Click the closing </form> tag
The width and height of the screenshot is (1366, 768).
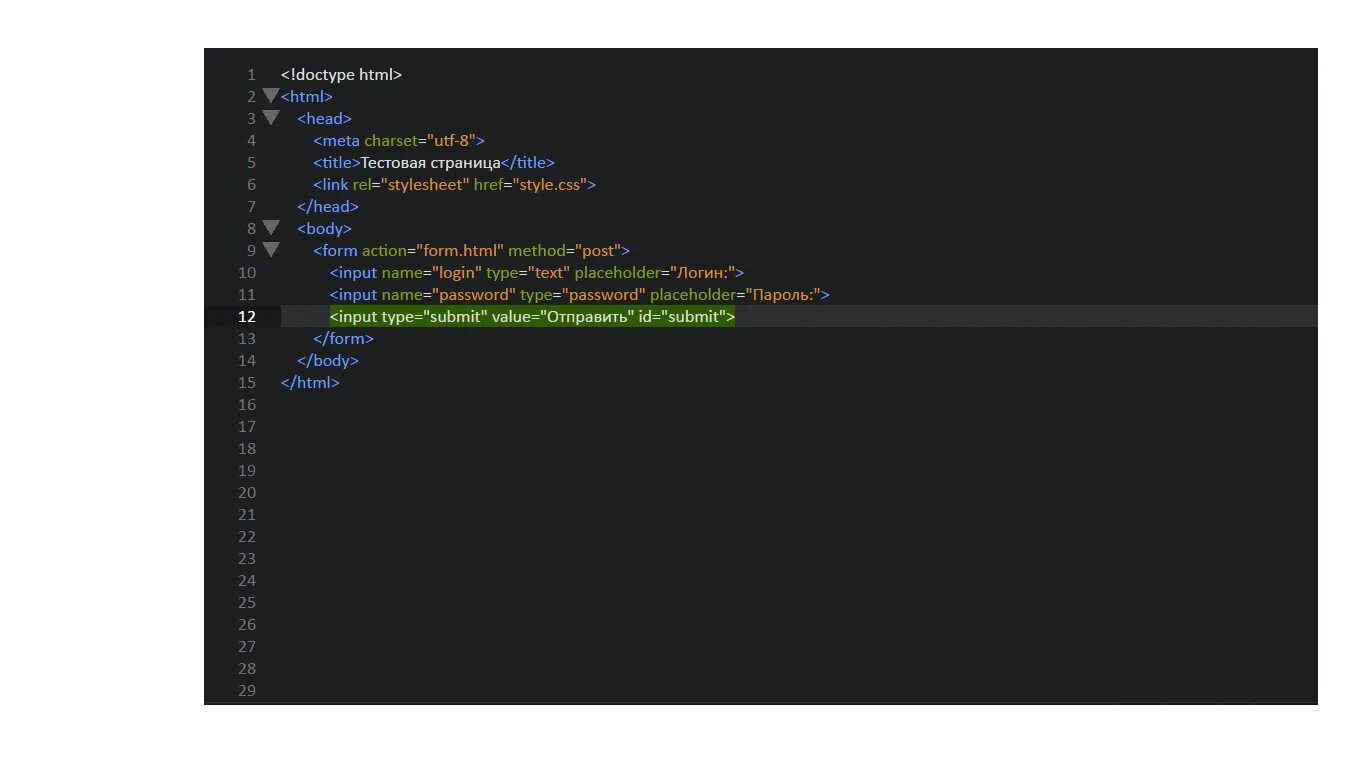(343, 339)
